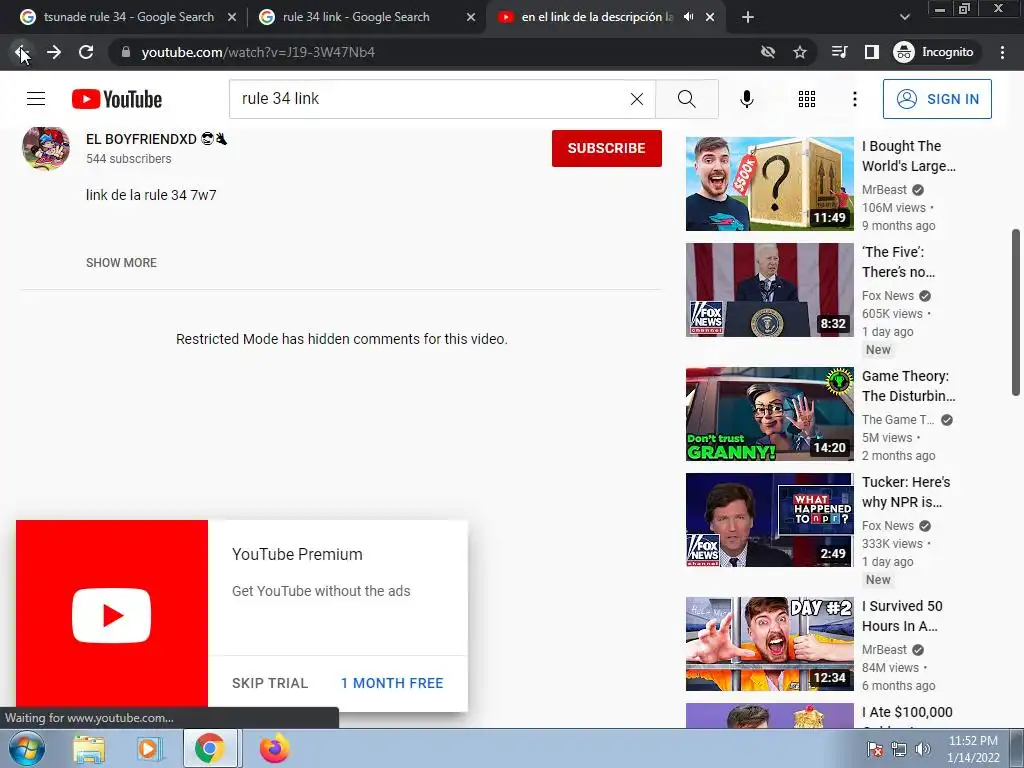The image size is (1024, 768).
Task: Open Windows Explorer from taskbar
Action: pyautogui.click(x=89, y=748)
